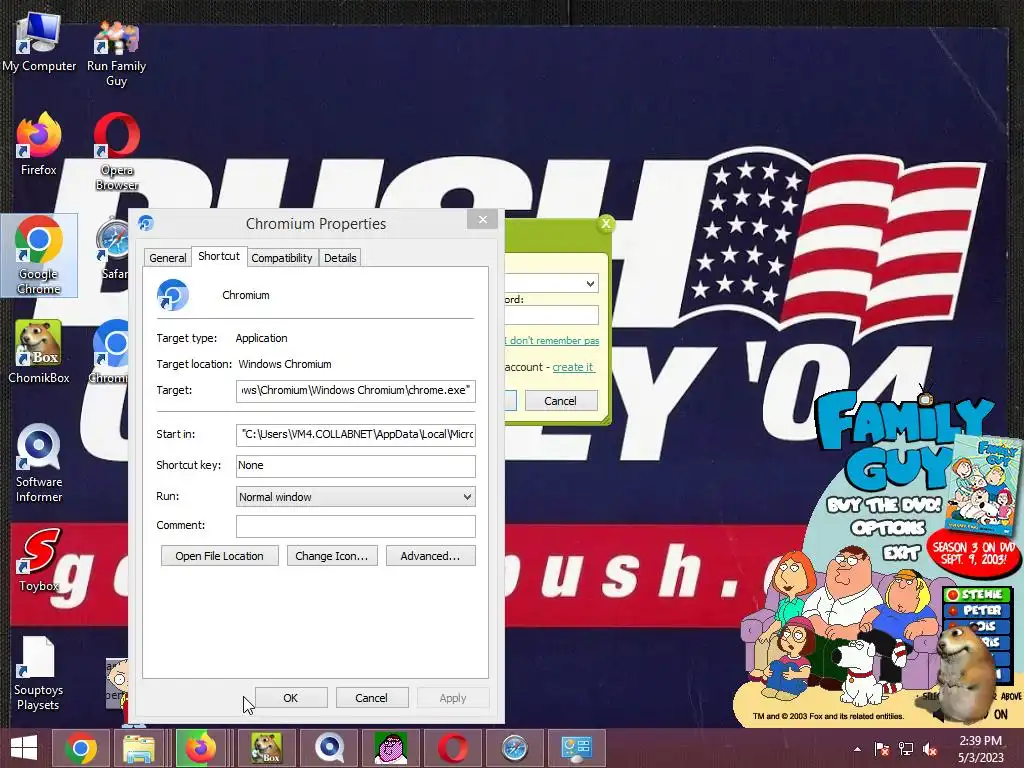This screenshot has width=1024, height=768.
Task: Focus the Shortcut key field
Action: click(x=356, y=466)
